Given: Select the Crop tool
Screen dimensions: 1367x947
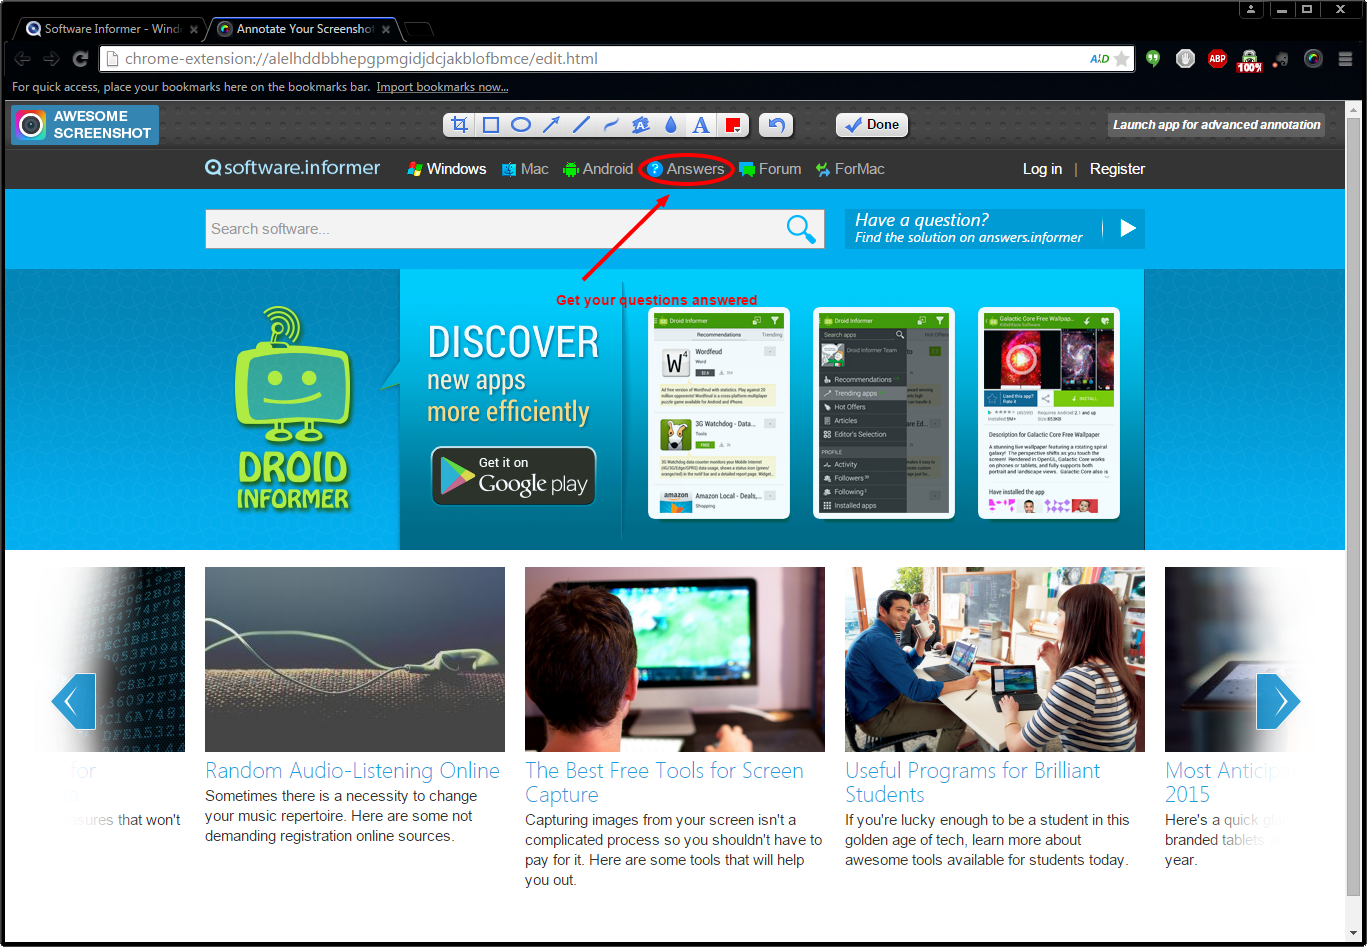Looking at the screenshot, I should coord(460,125).
